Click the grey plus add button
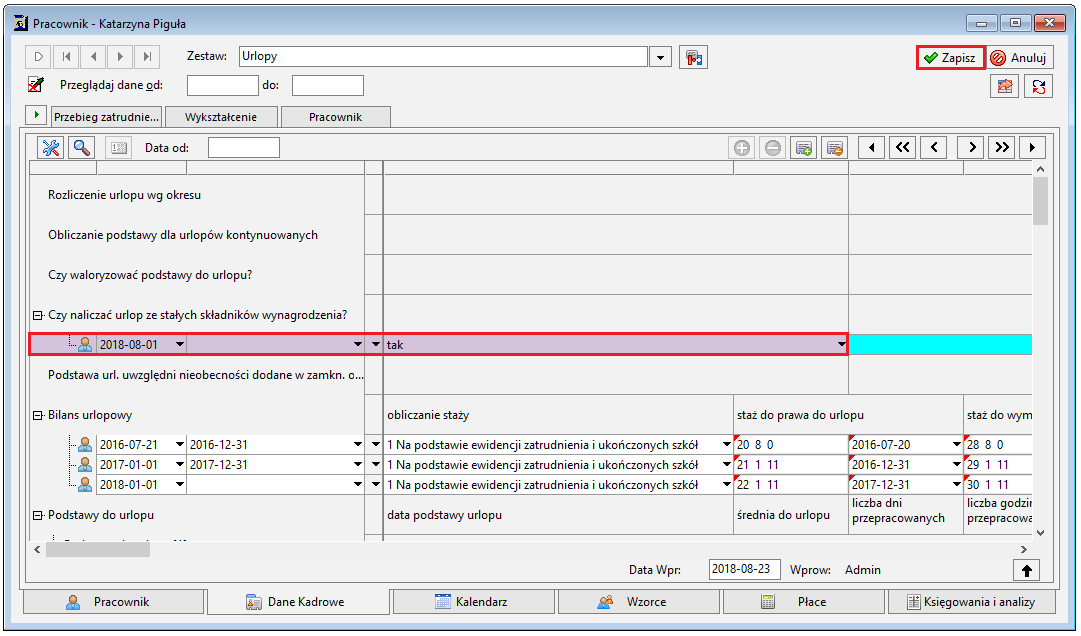This screenshot has height=636, width=1081. (742, 147)
